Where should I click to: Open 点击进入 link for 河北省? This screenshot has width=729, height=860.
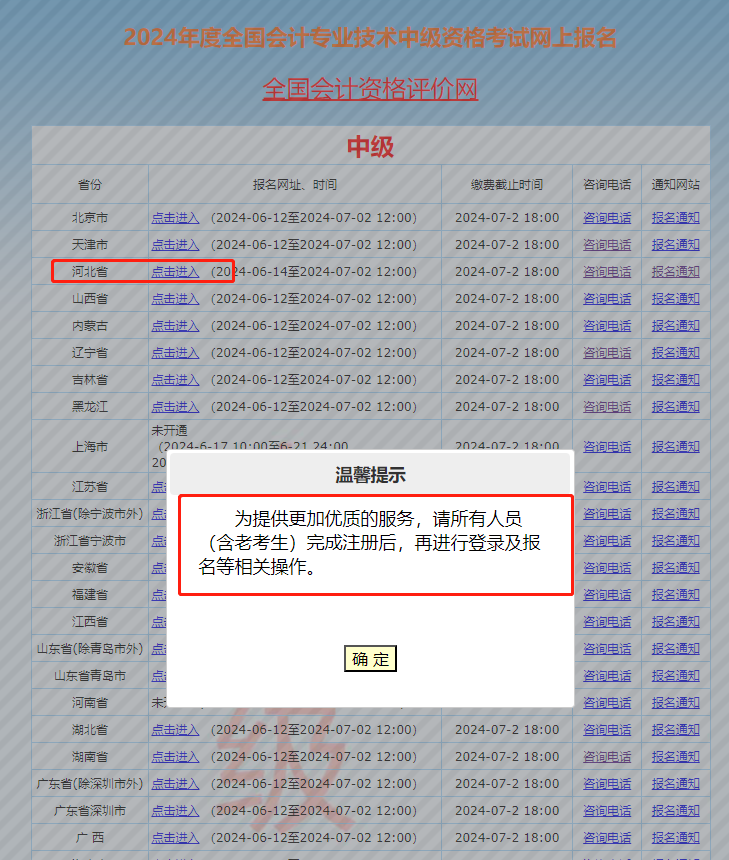(x=175, y=271)
